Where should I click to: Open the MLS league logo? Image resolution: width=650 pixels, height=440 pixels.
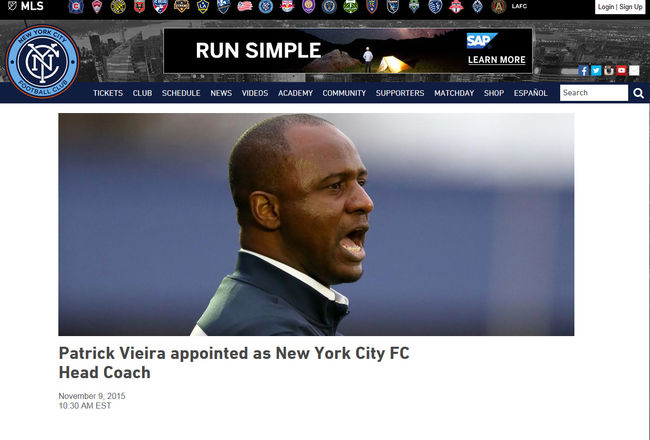[26, 6]
